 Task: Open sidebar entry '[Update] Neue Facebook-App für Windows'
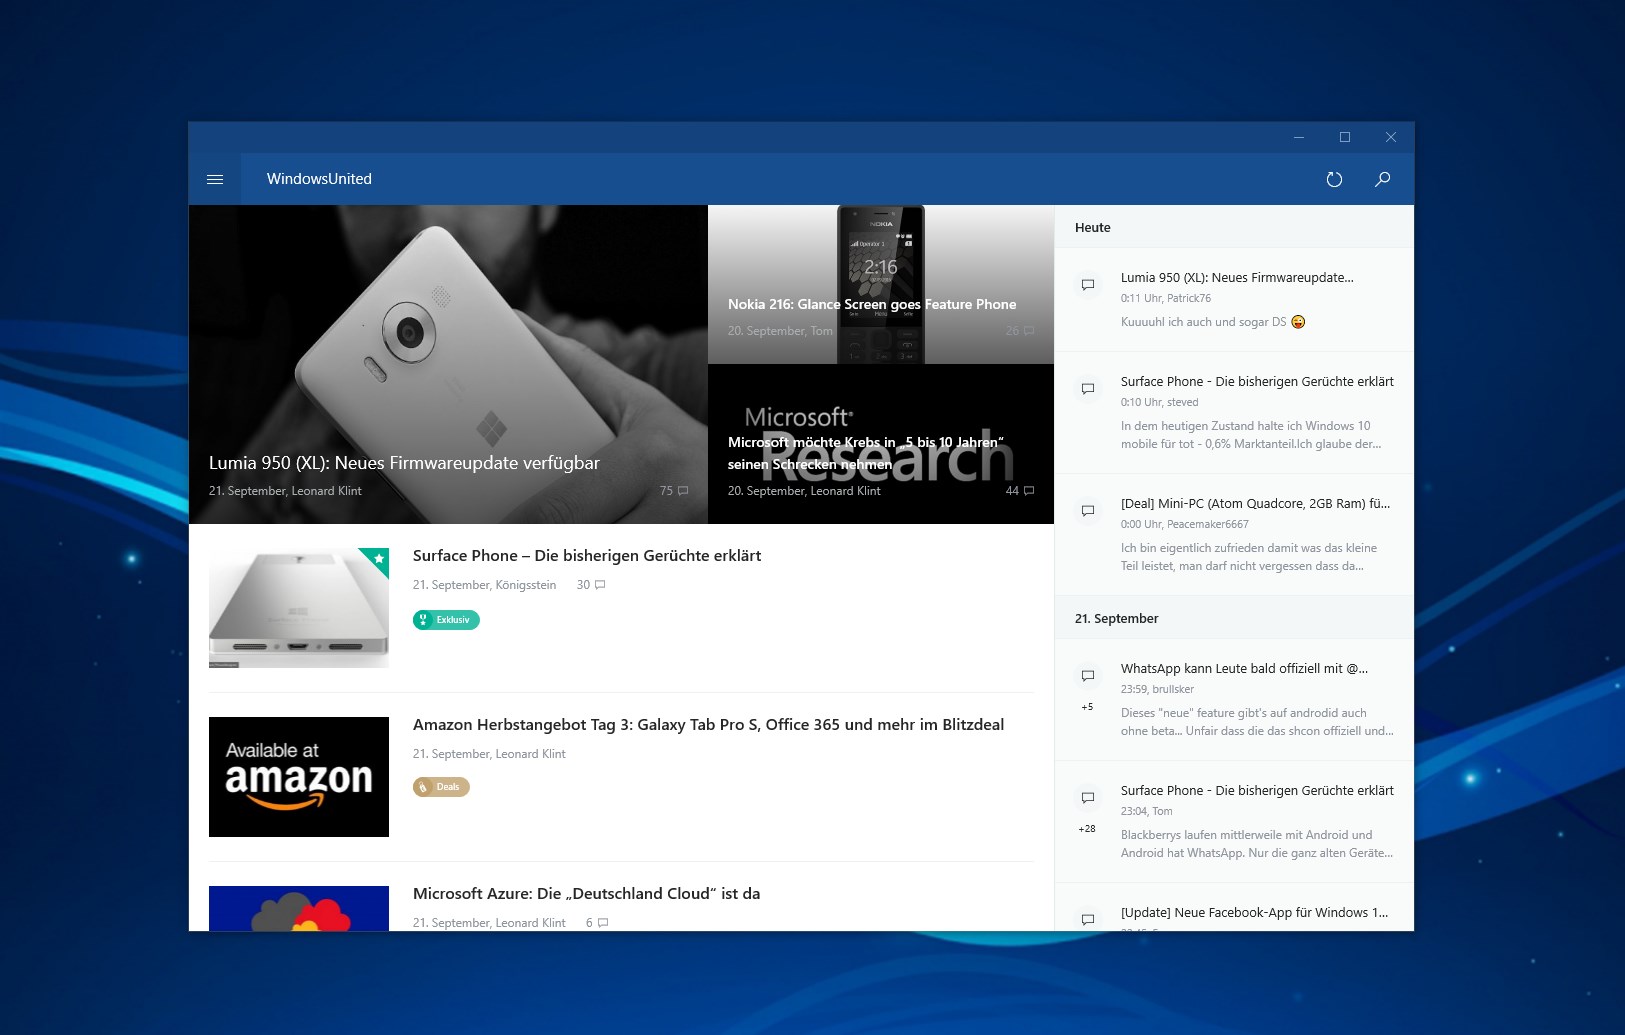(x=1254, y=913)
